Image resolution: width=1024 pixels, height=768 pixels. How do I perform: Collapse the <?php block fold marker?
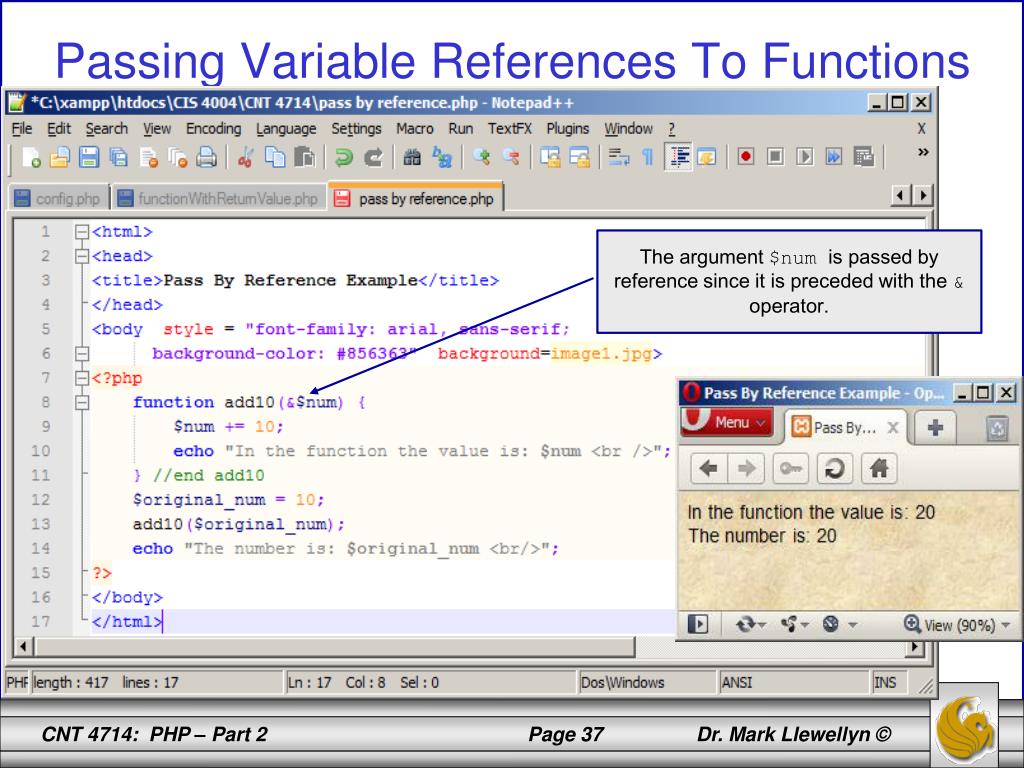(x=82, y=379)
